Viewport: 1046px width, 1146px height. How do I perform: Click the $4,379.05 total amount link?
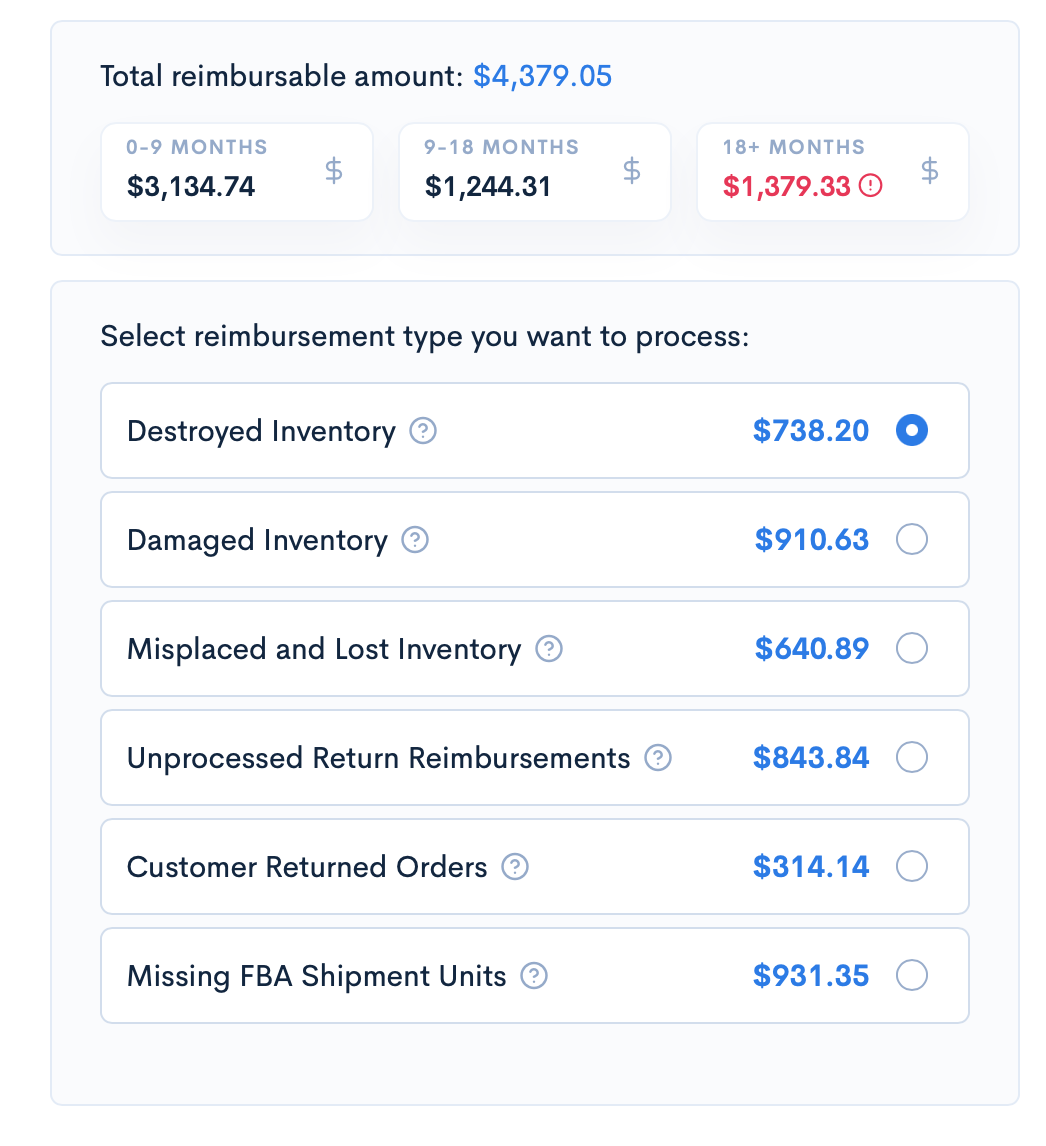point(542,75)
